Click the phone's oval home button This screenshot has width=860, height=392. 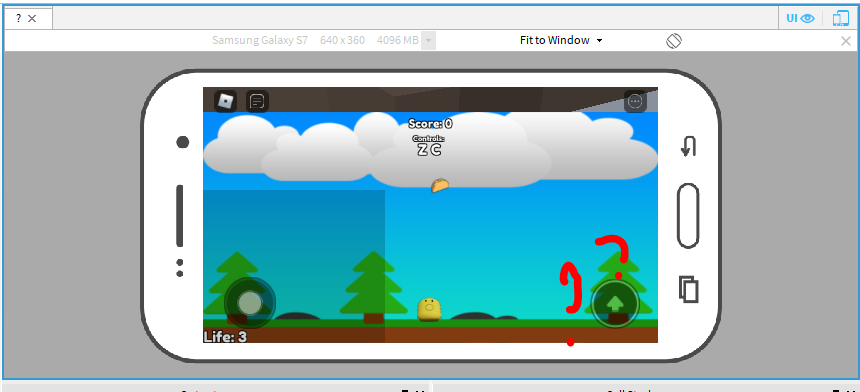click(688, 216)
